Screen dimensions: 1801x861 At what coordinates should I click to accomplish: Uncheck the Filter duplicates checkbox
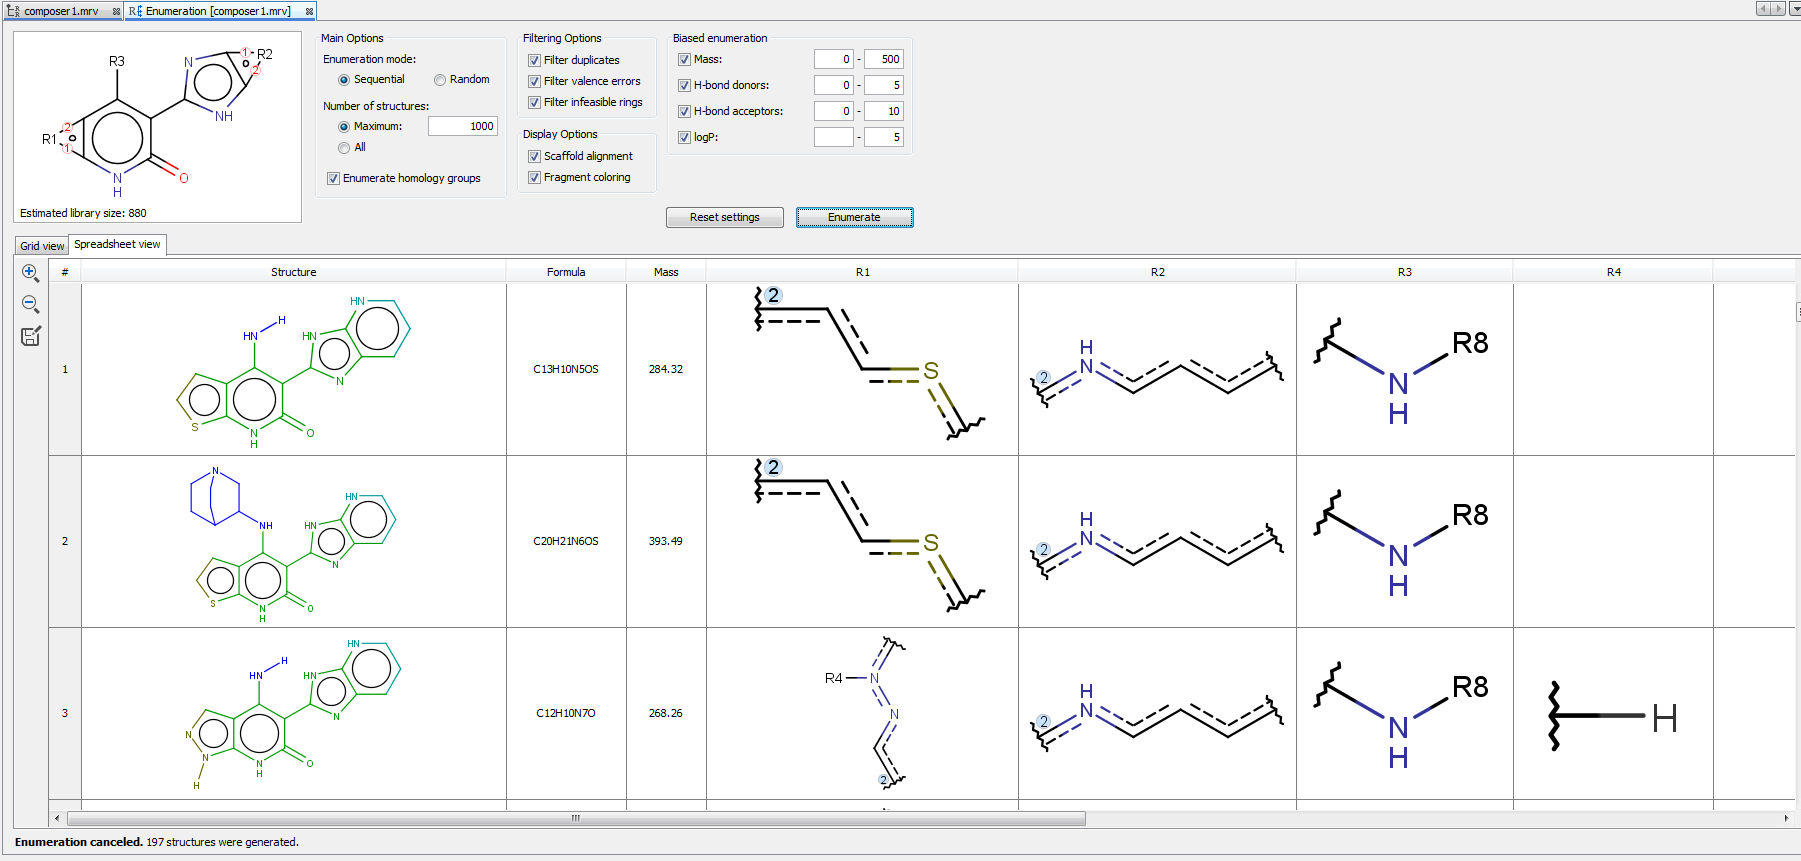pos(534,61)
